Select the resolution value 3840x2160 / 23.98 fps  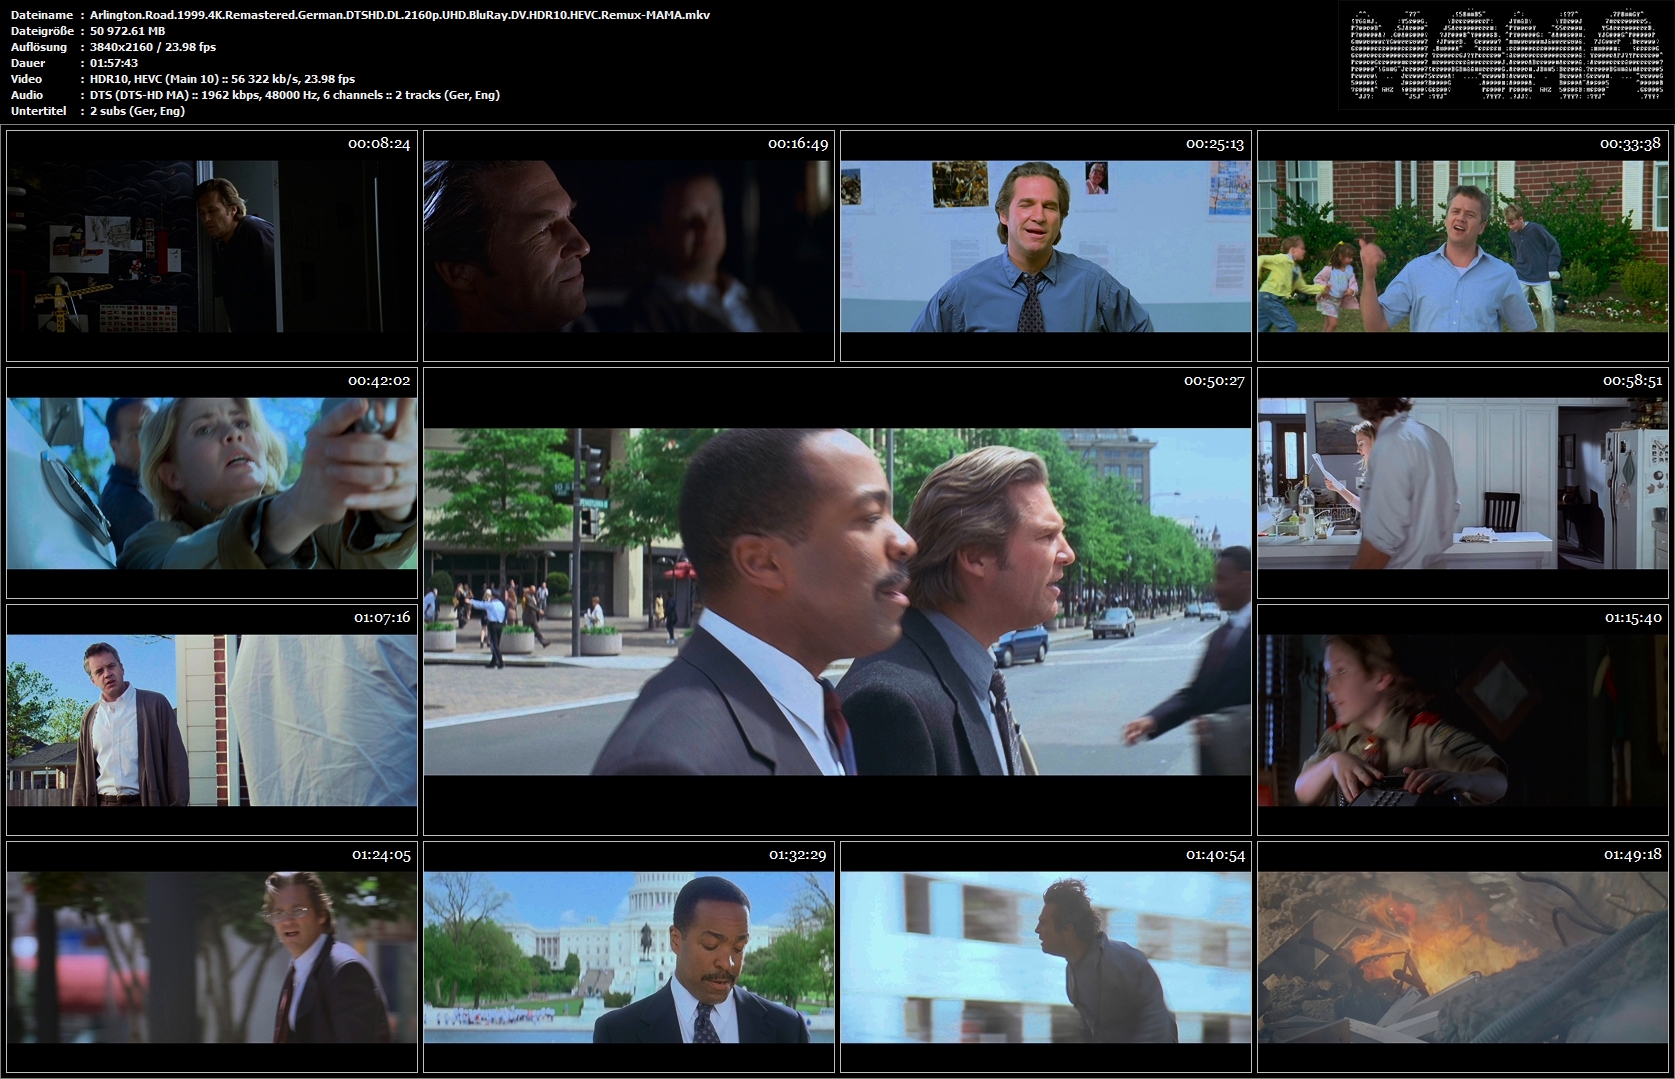tap(153, 47)
